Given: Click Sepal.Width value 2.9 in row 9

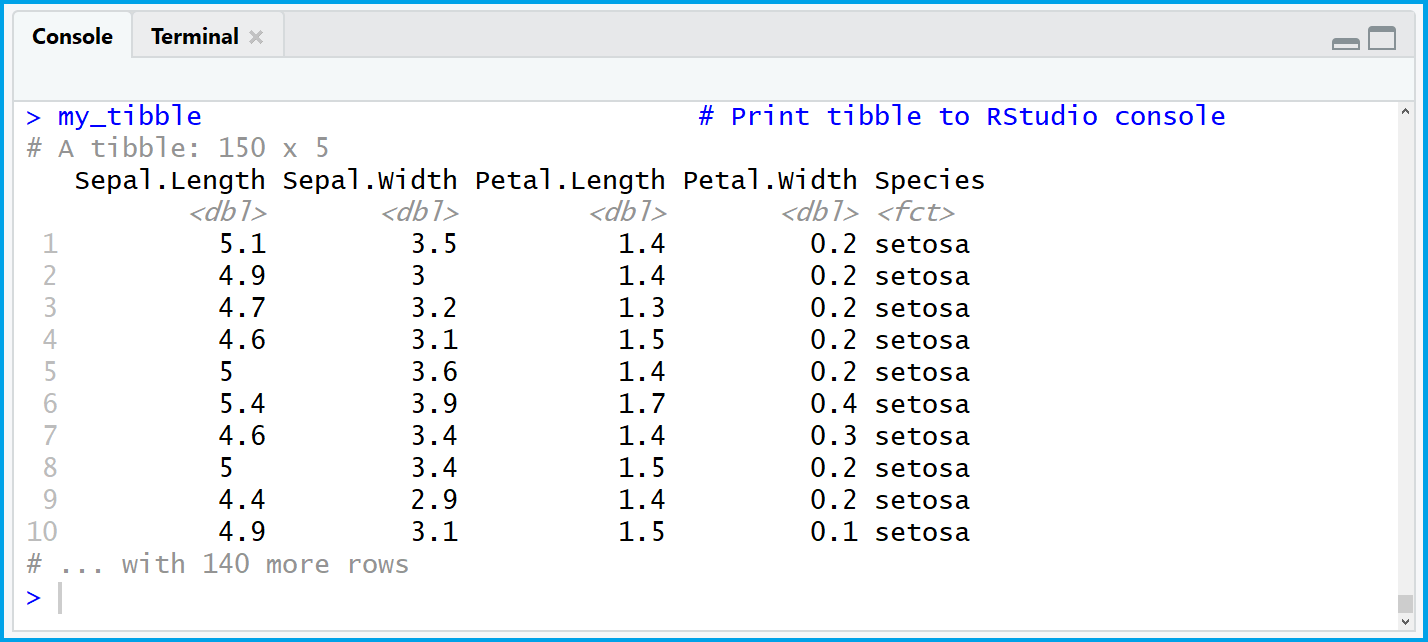Looking at the screenshot, I should [x=434, y=500].
